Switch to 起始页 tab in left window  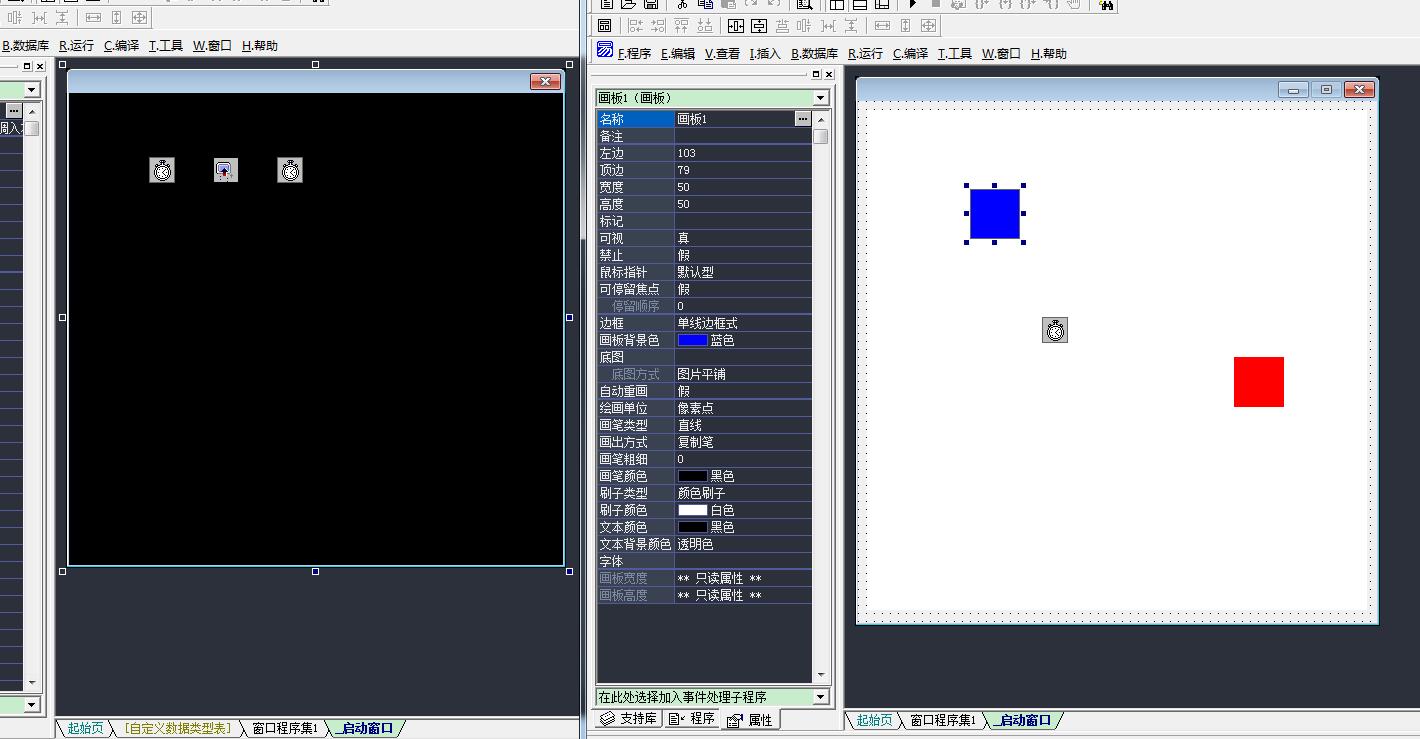(x=85, y=728)
